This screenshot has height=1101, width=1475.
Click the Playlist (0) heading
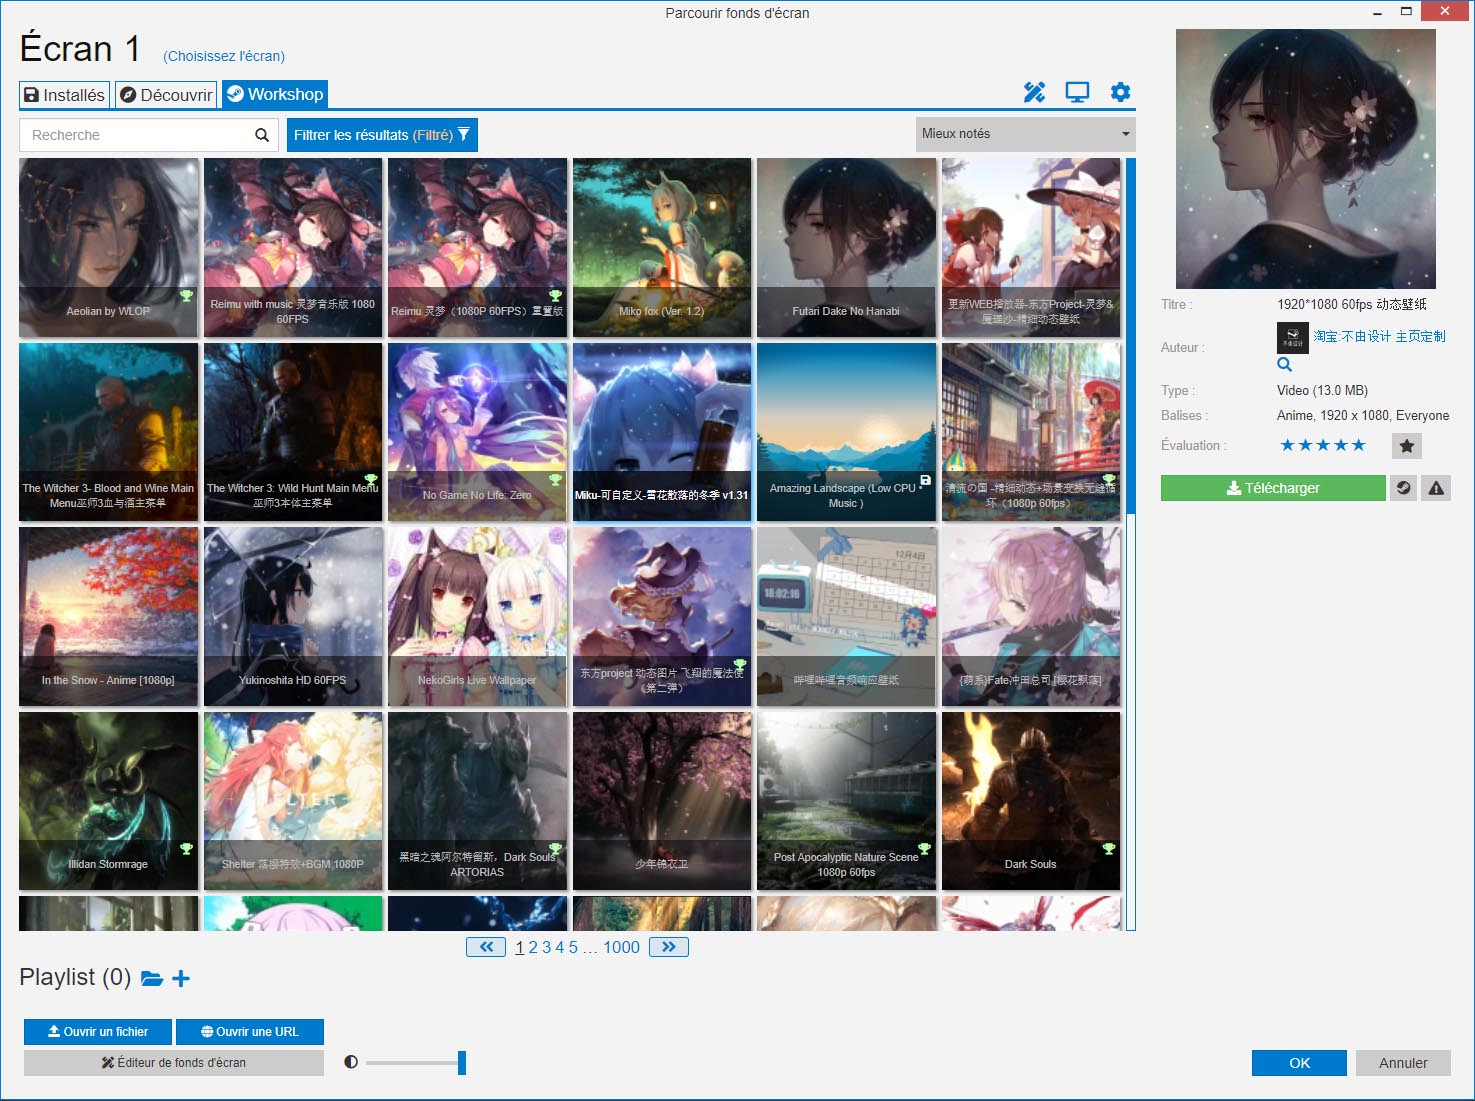click(x=75, y=977)
